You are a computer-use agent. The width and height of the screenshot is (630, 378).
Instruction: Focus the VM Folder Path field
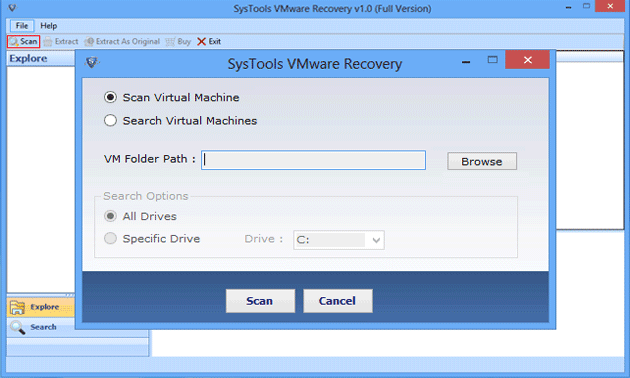313,160
